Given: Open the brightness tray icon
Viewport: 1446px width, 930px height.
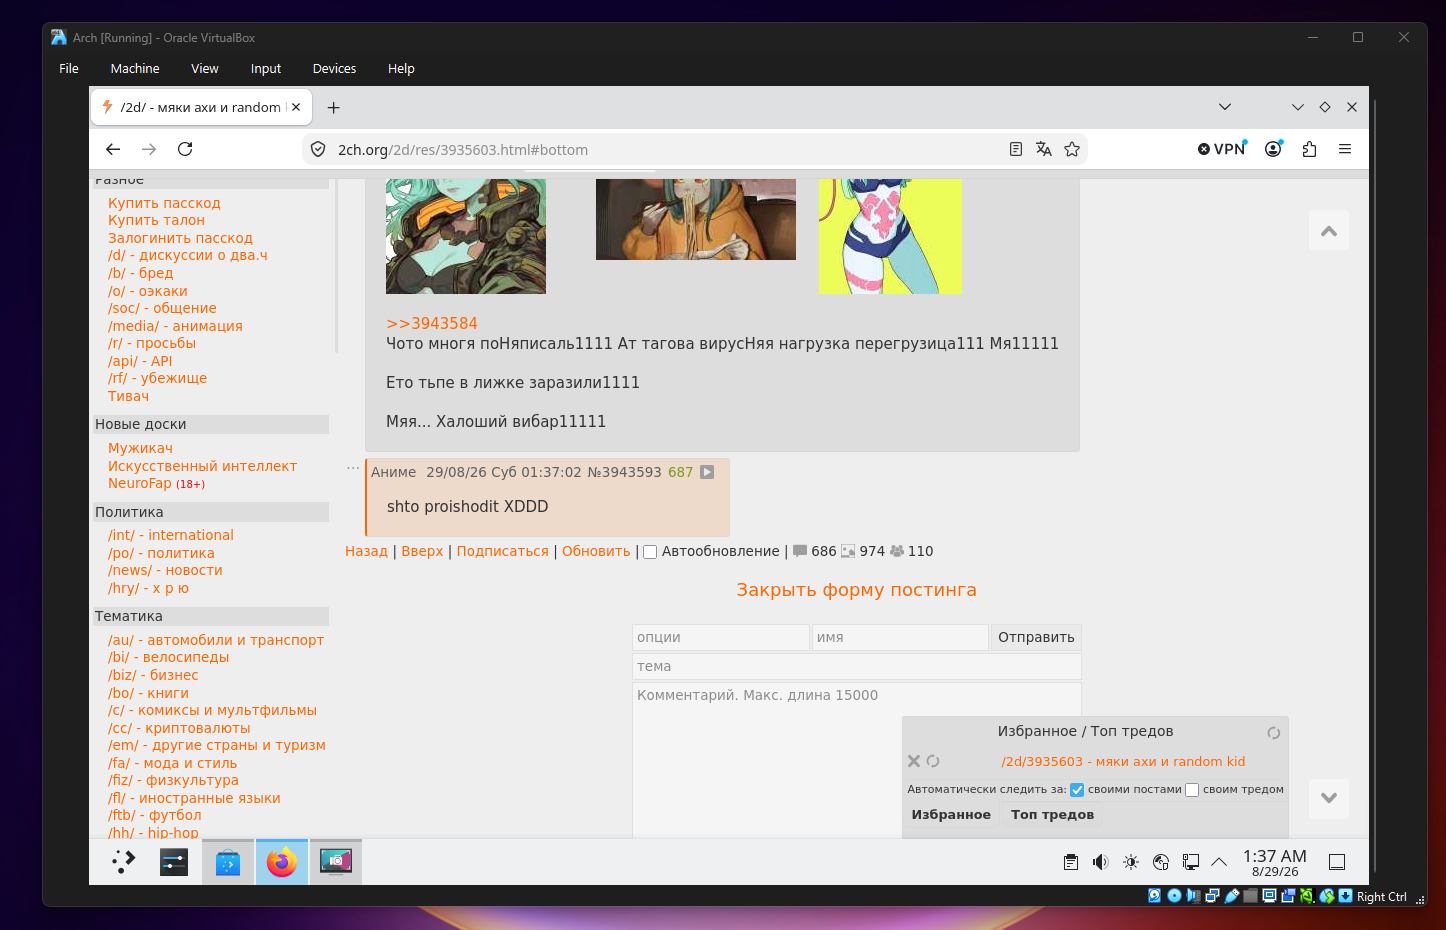Looking at the screenshot, I should pos(1131,862).
